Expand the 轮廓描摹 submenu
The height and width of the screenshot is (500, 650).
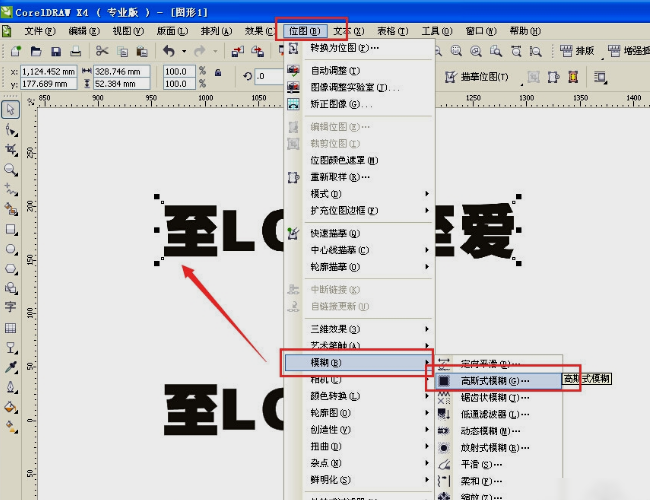[368, 267]
